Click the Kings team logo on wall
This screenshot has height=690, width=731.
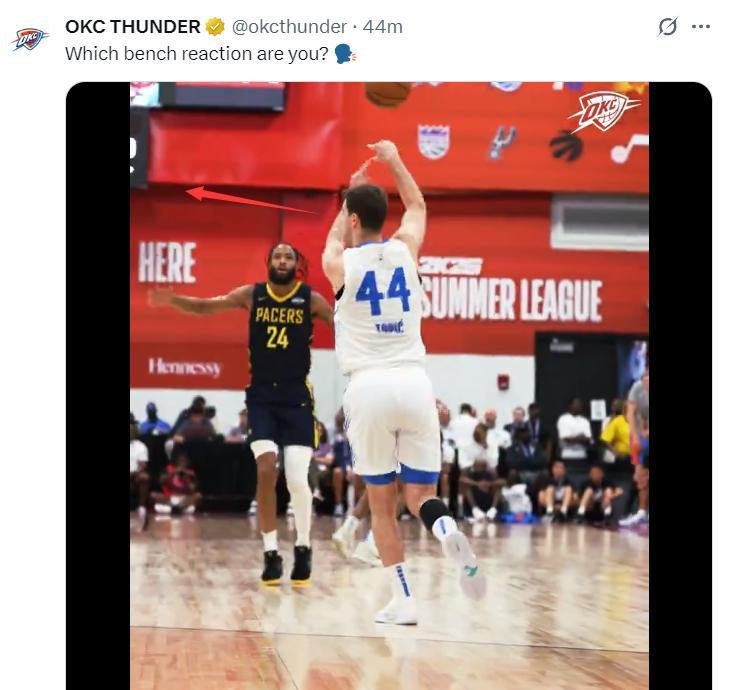433,141
